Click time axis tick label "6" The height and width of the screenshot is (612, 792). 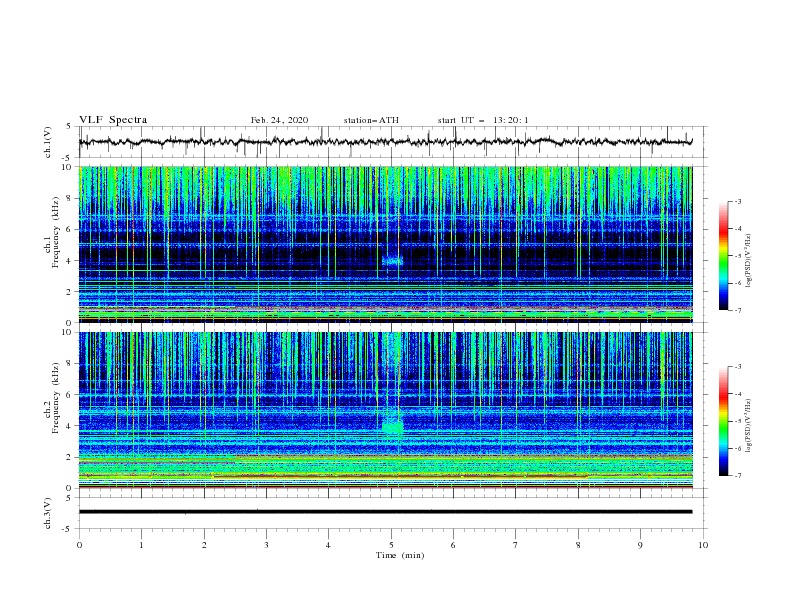(453, 545)
